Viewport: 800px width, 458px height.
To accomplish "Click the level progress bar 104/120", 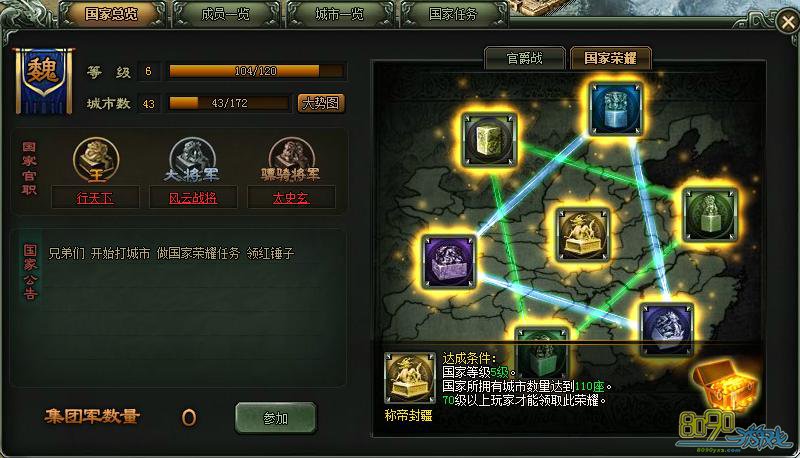I will pos(256,71).
